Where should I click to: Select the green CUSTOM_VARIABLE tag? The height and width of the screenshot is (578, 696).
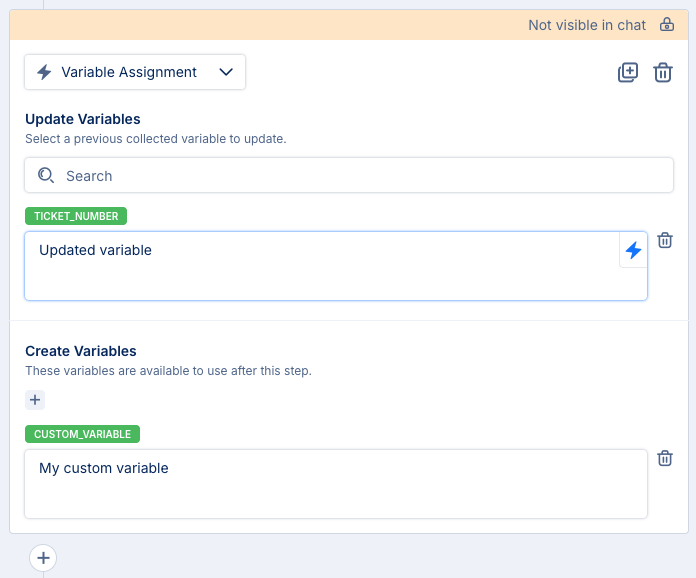(x=82, y=434)
